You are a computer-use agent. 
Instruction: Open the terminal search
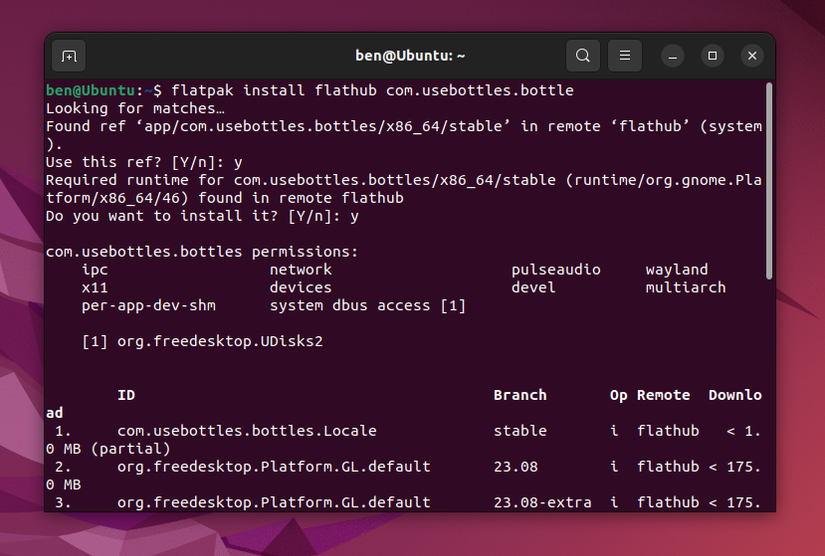click(582, 56)
